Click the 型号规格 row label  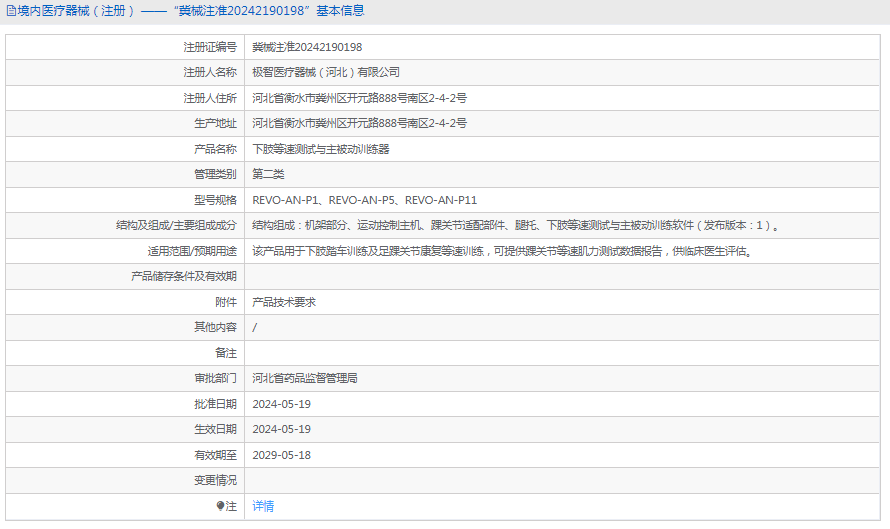(215, 200)
